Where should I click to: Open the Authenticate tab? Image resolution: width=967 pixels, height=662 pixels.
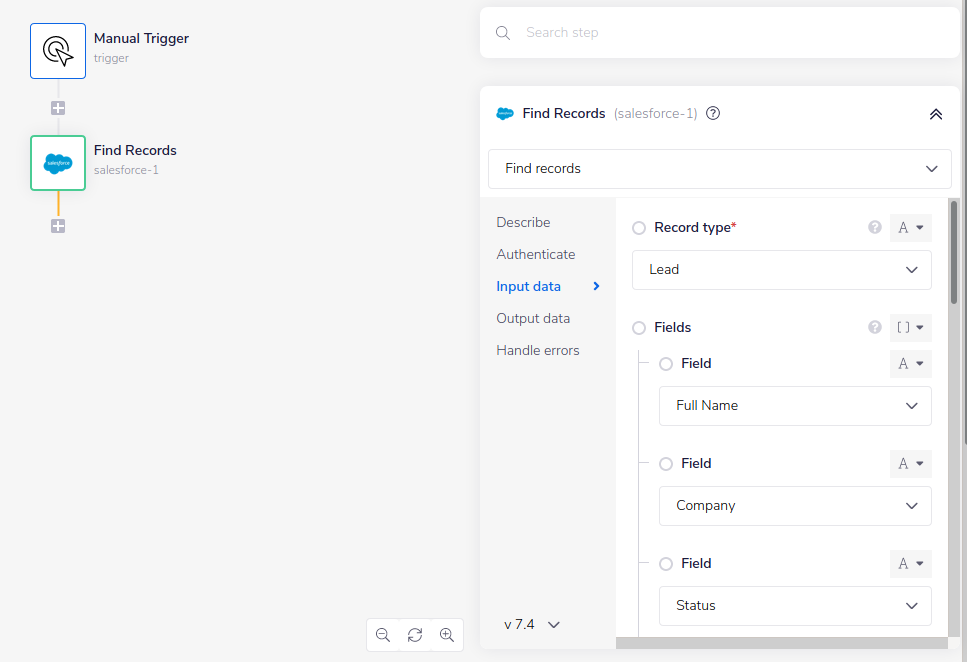535,254
